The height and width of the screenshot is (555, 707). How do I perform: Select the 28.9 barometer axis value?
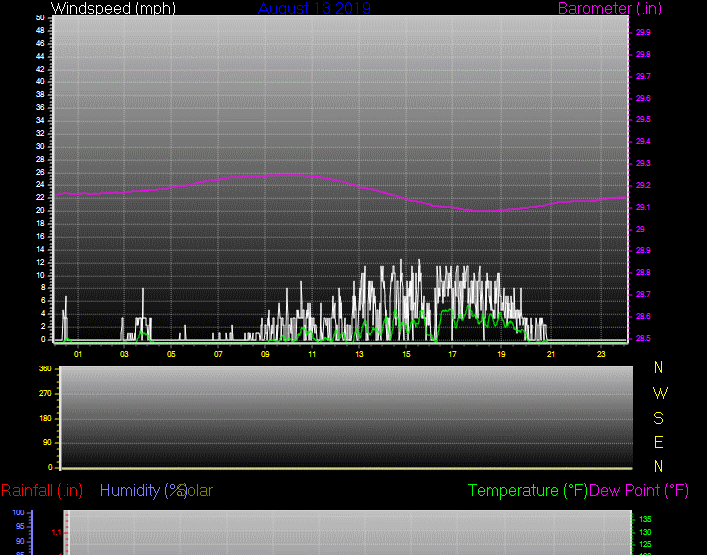coord(643,251)
